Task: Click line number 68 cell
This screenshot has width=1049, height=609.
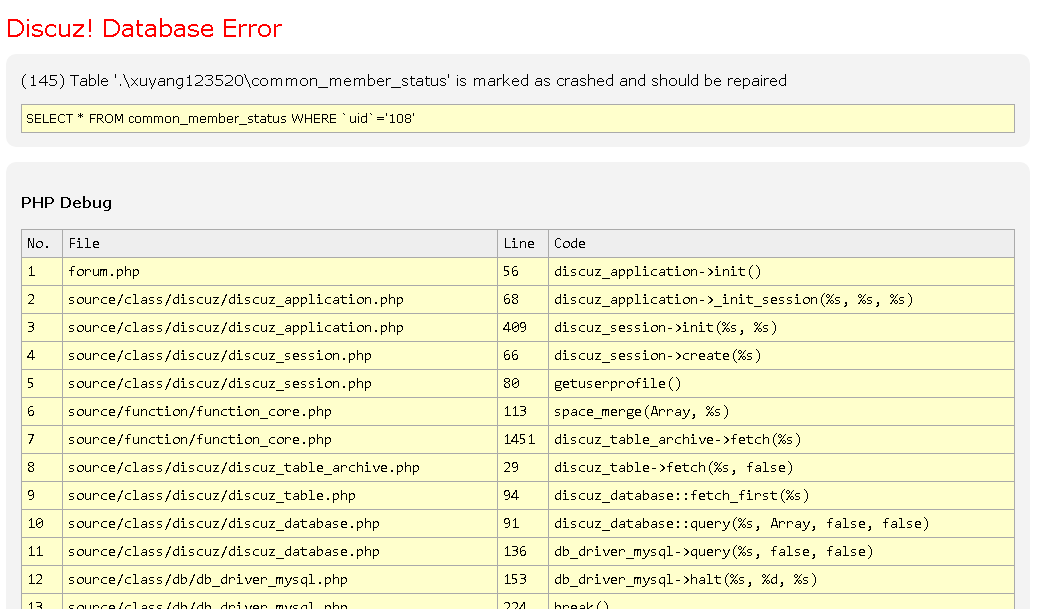Action: [522, 300]
